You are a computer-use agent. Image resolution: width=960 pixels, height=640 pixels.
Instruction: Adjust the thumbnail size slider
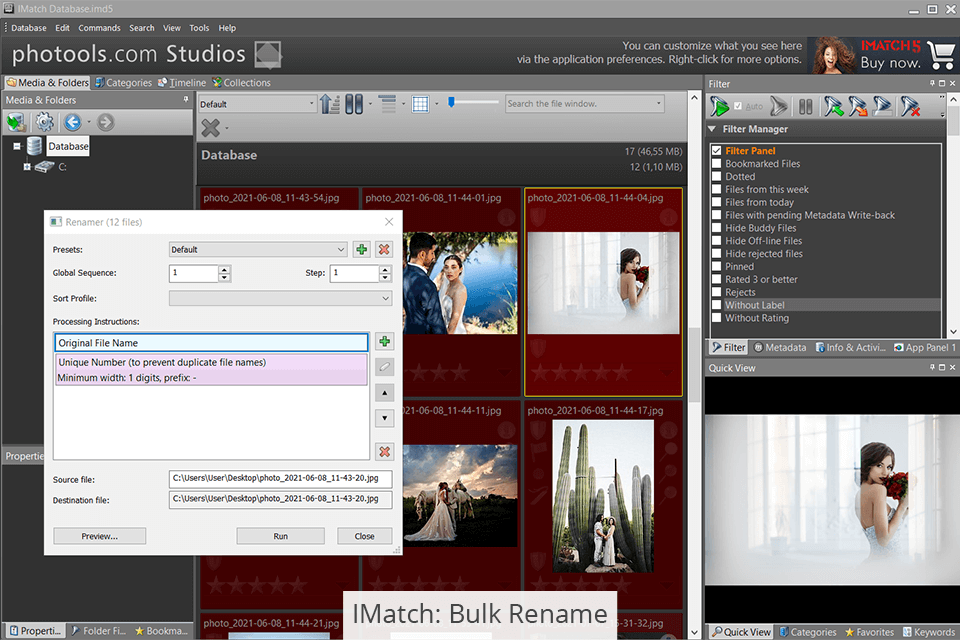pyautogui.click(x=451, y=102)
